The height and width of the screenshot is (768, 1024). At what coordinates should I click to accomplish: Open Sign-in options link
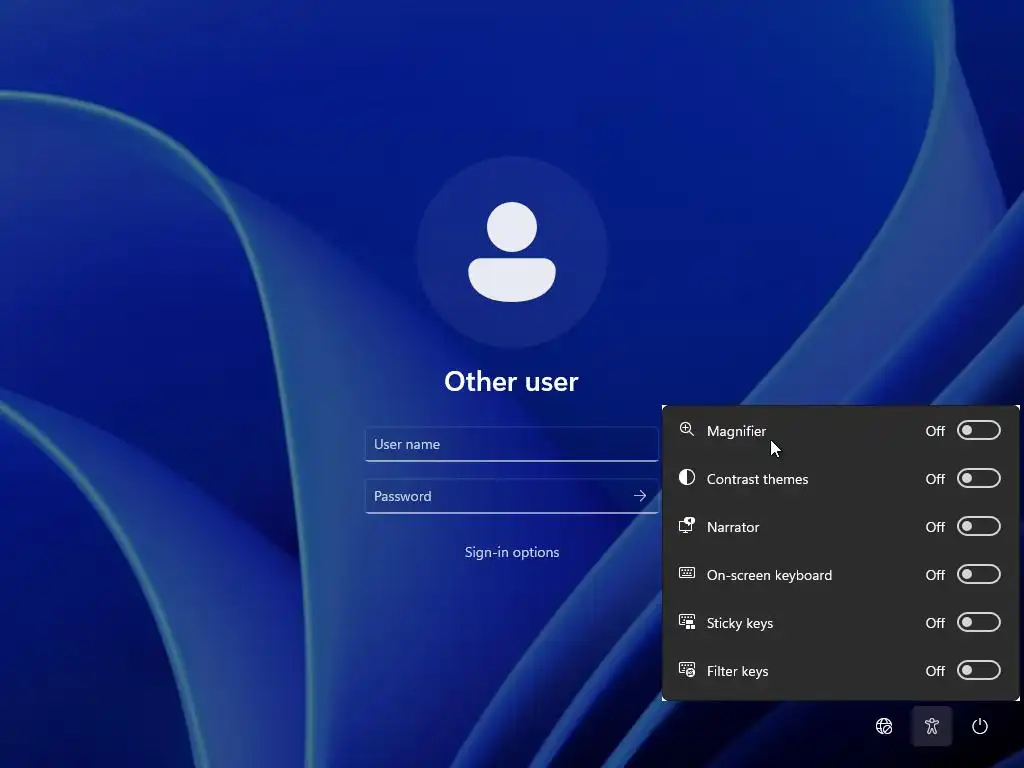point(512,552)
